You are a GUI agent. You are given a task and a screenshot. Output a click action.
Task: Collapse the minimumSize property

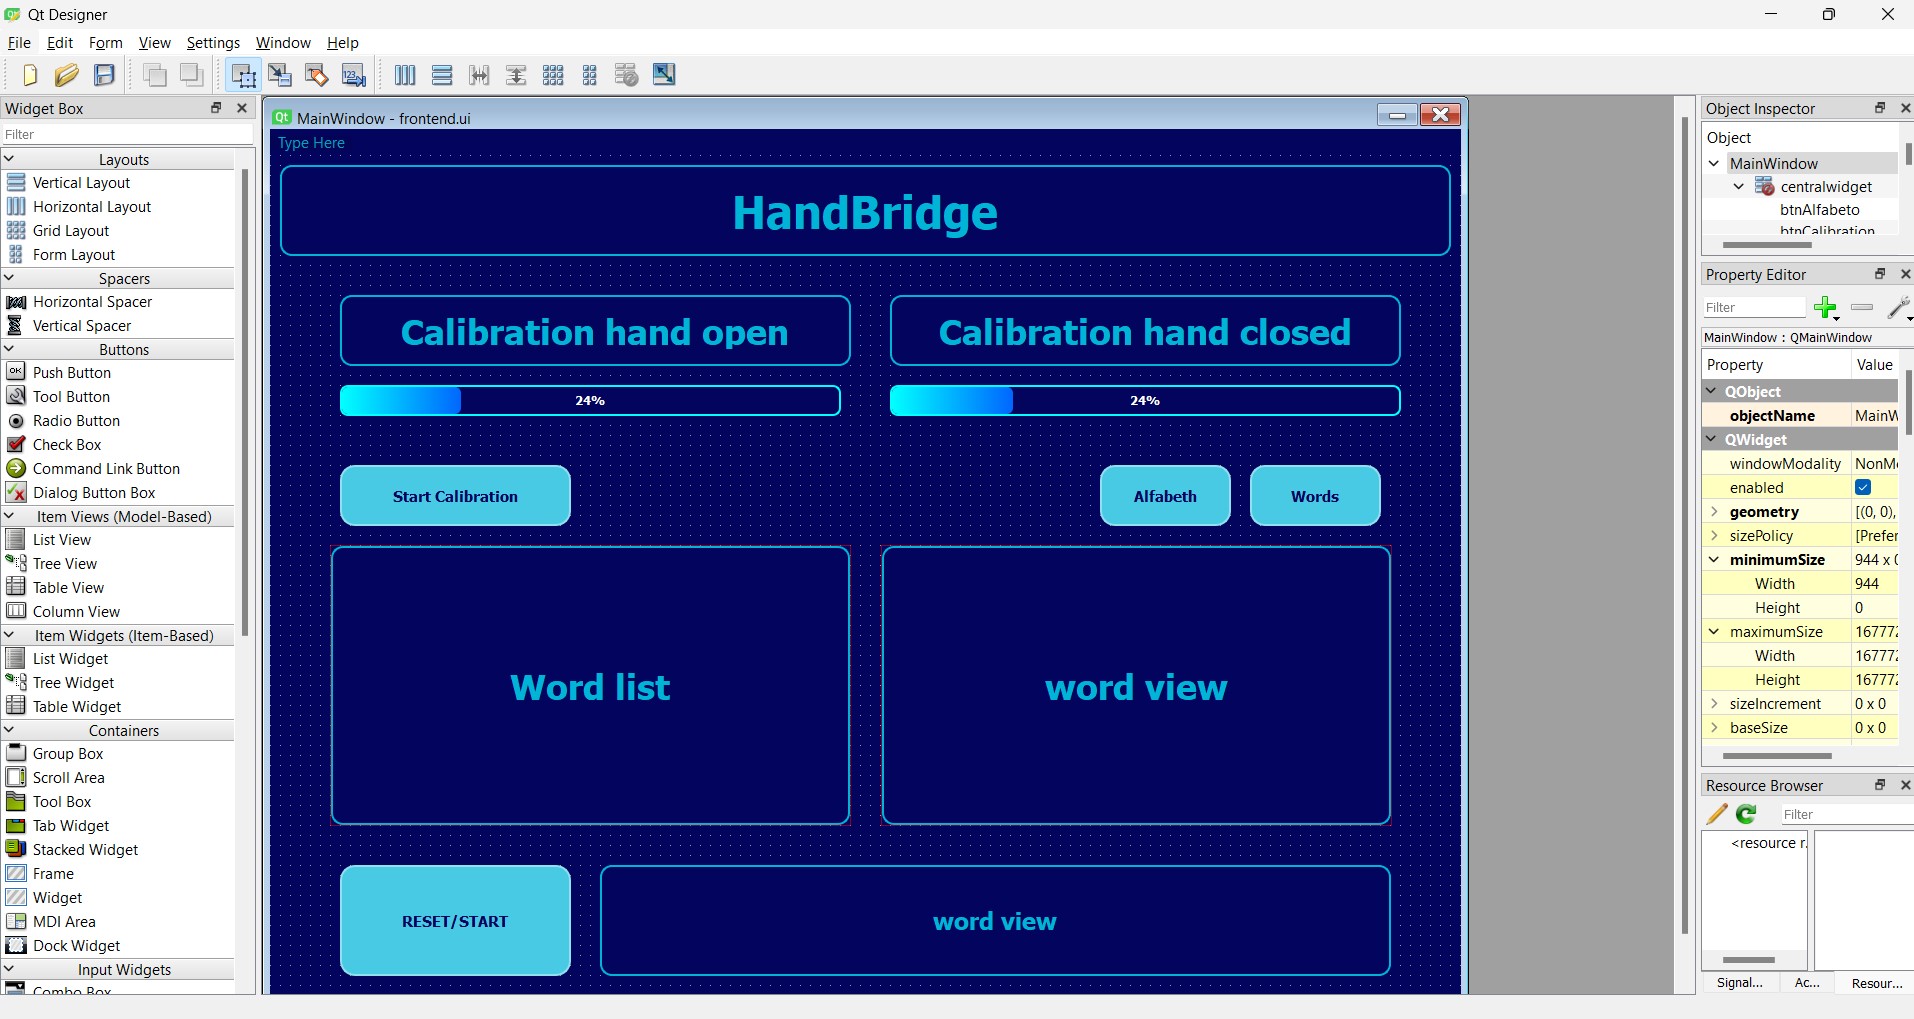pos(1714,560)
